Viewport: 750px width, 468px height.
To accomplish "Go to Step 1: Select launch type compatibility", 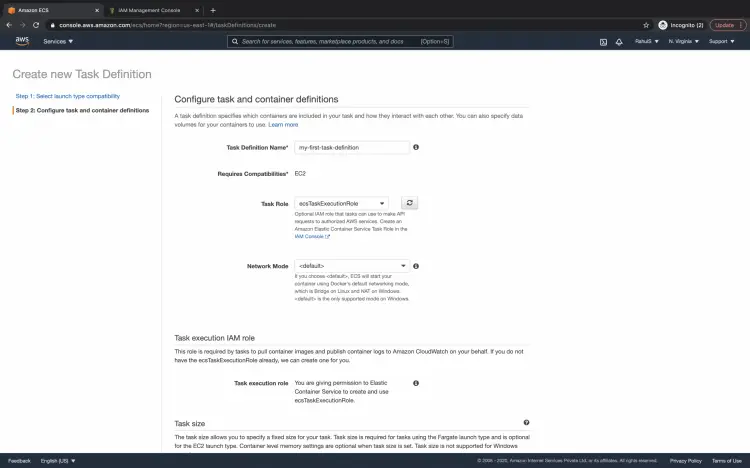I will coord(67,96).
